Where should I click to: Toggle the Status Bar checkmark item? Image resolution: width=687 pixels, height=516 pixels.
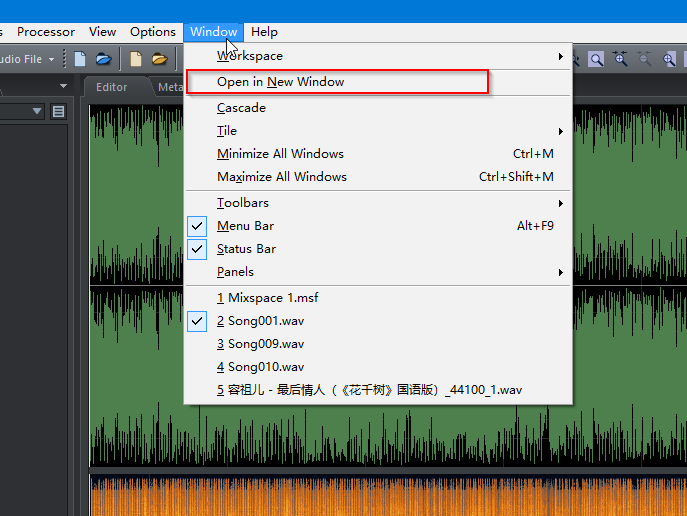click(246, 249)
